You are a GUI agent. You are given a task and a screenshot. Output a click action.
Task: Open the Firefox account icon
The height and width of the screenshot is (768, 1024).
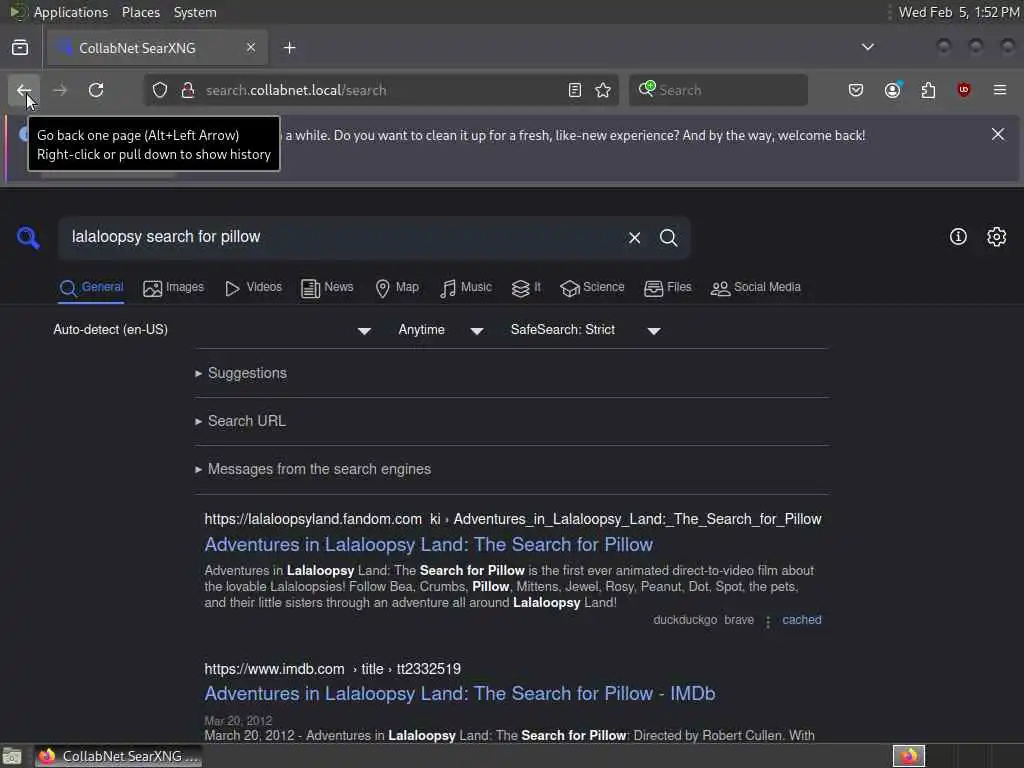(x=893, y=90)
